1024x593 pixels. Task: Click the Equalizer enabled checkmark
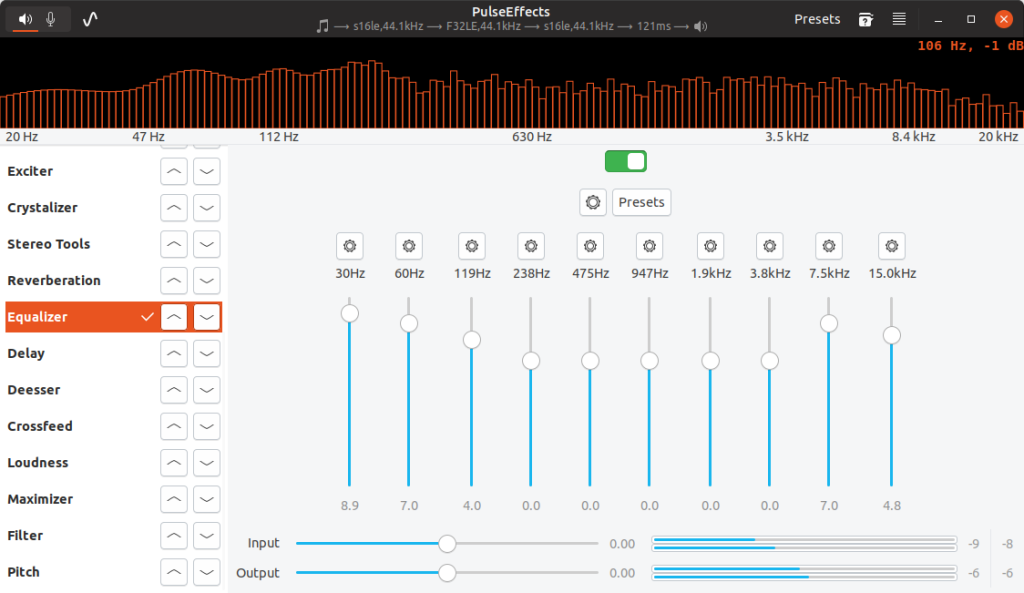tap(148, 317)
